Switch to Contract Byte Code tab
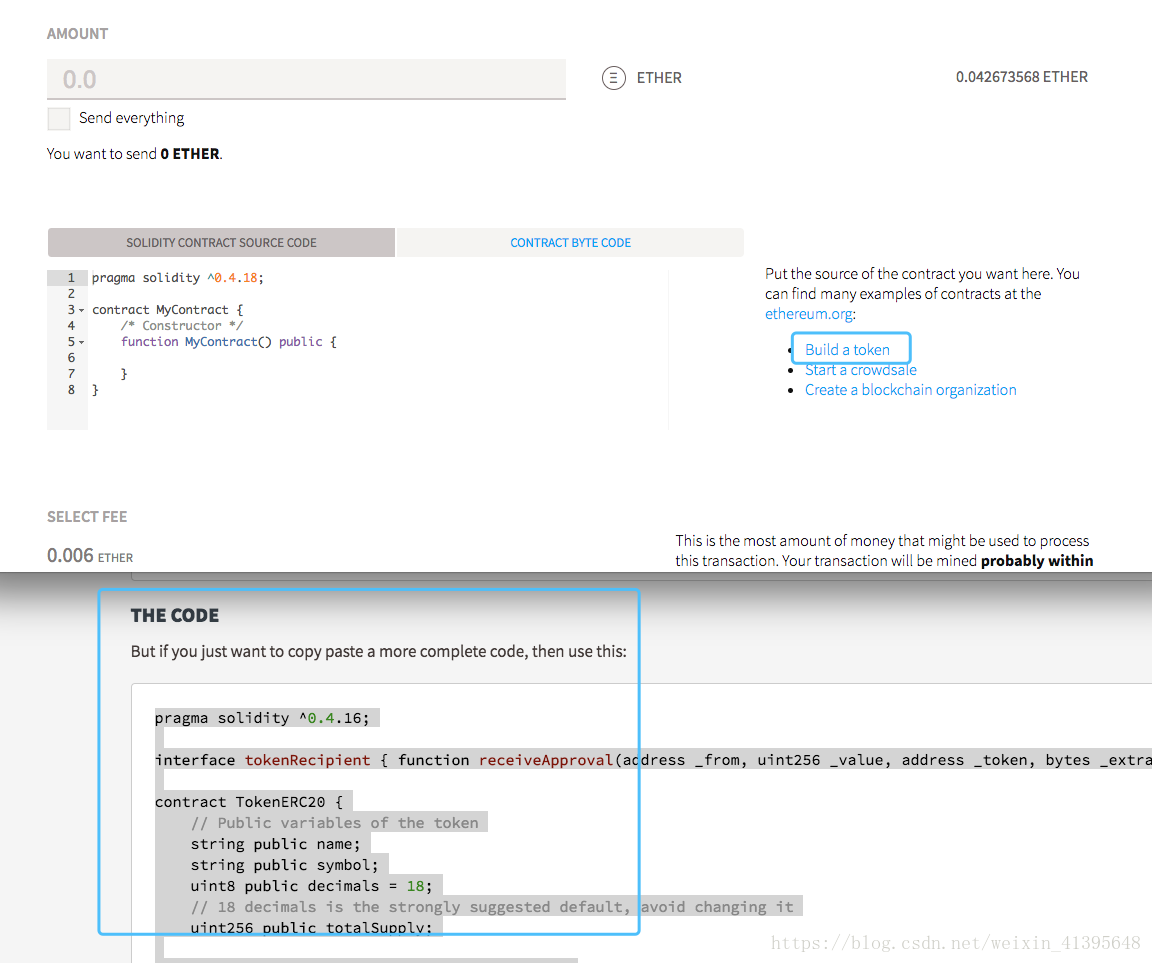Viewport: 1152px width, 963px height. point(570,242)
